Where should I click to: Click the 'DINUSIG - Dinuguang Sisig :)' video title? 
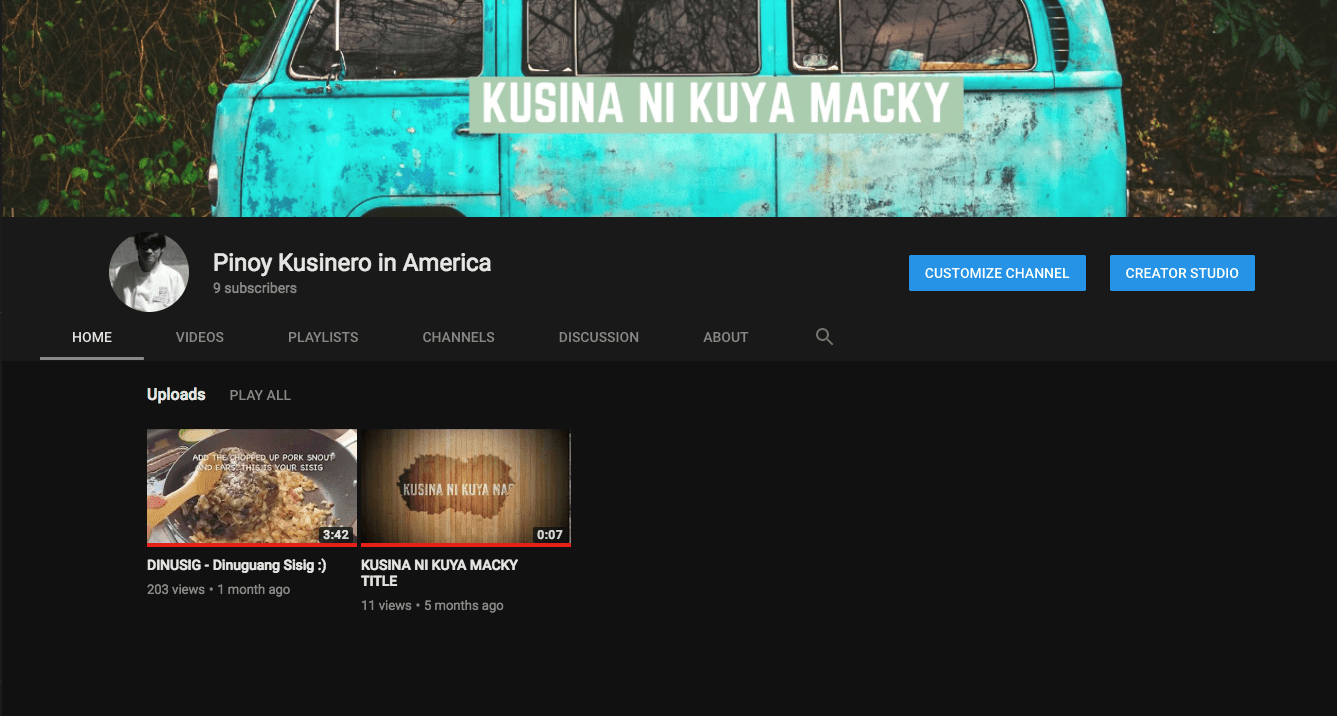[x=236, y=565]
